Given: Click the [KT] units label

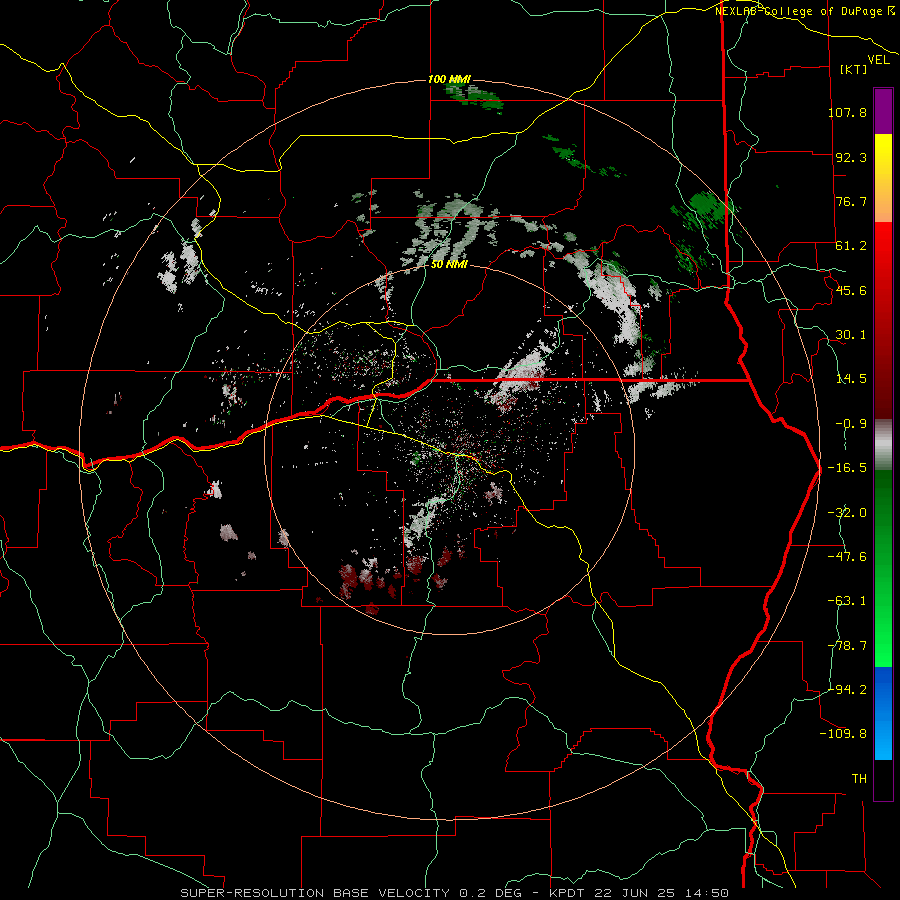Looking at the screenshot, I should point(854,69).
